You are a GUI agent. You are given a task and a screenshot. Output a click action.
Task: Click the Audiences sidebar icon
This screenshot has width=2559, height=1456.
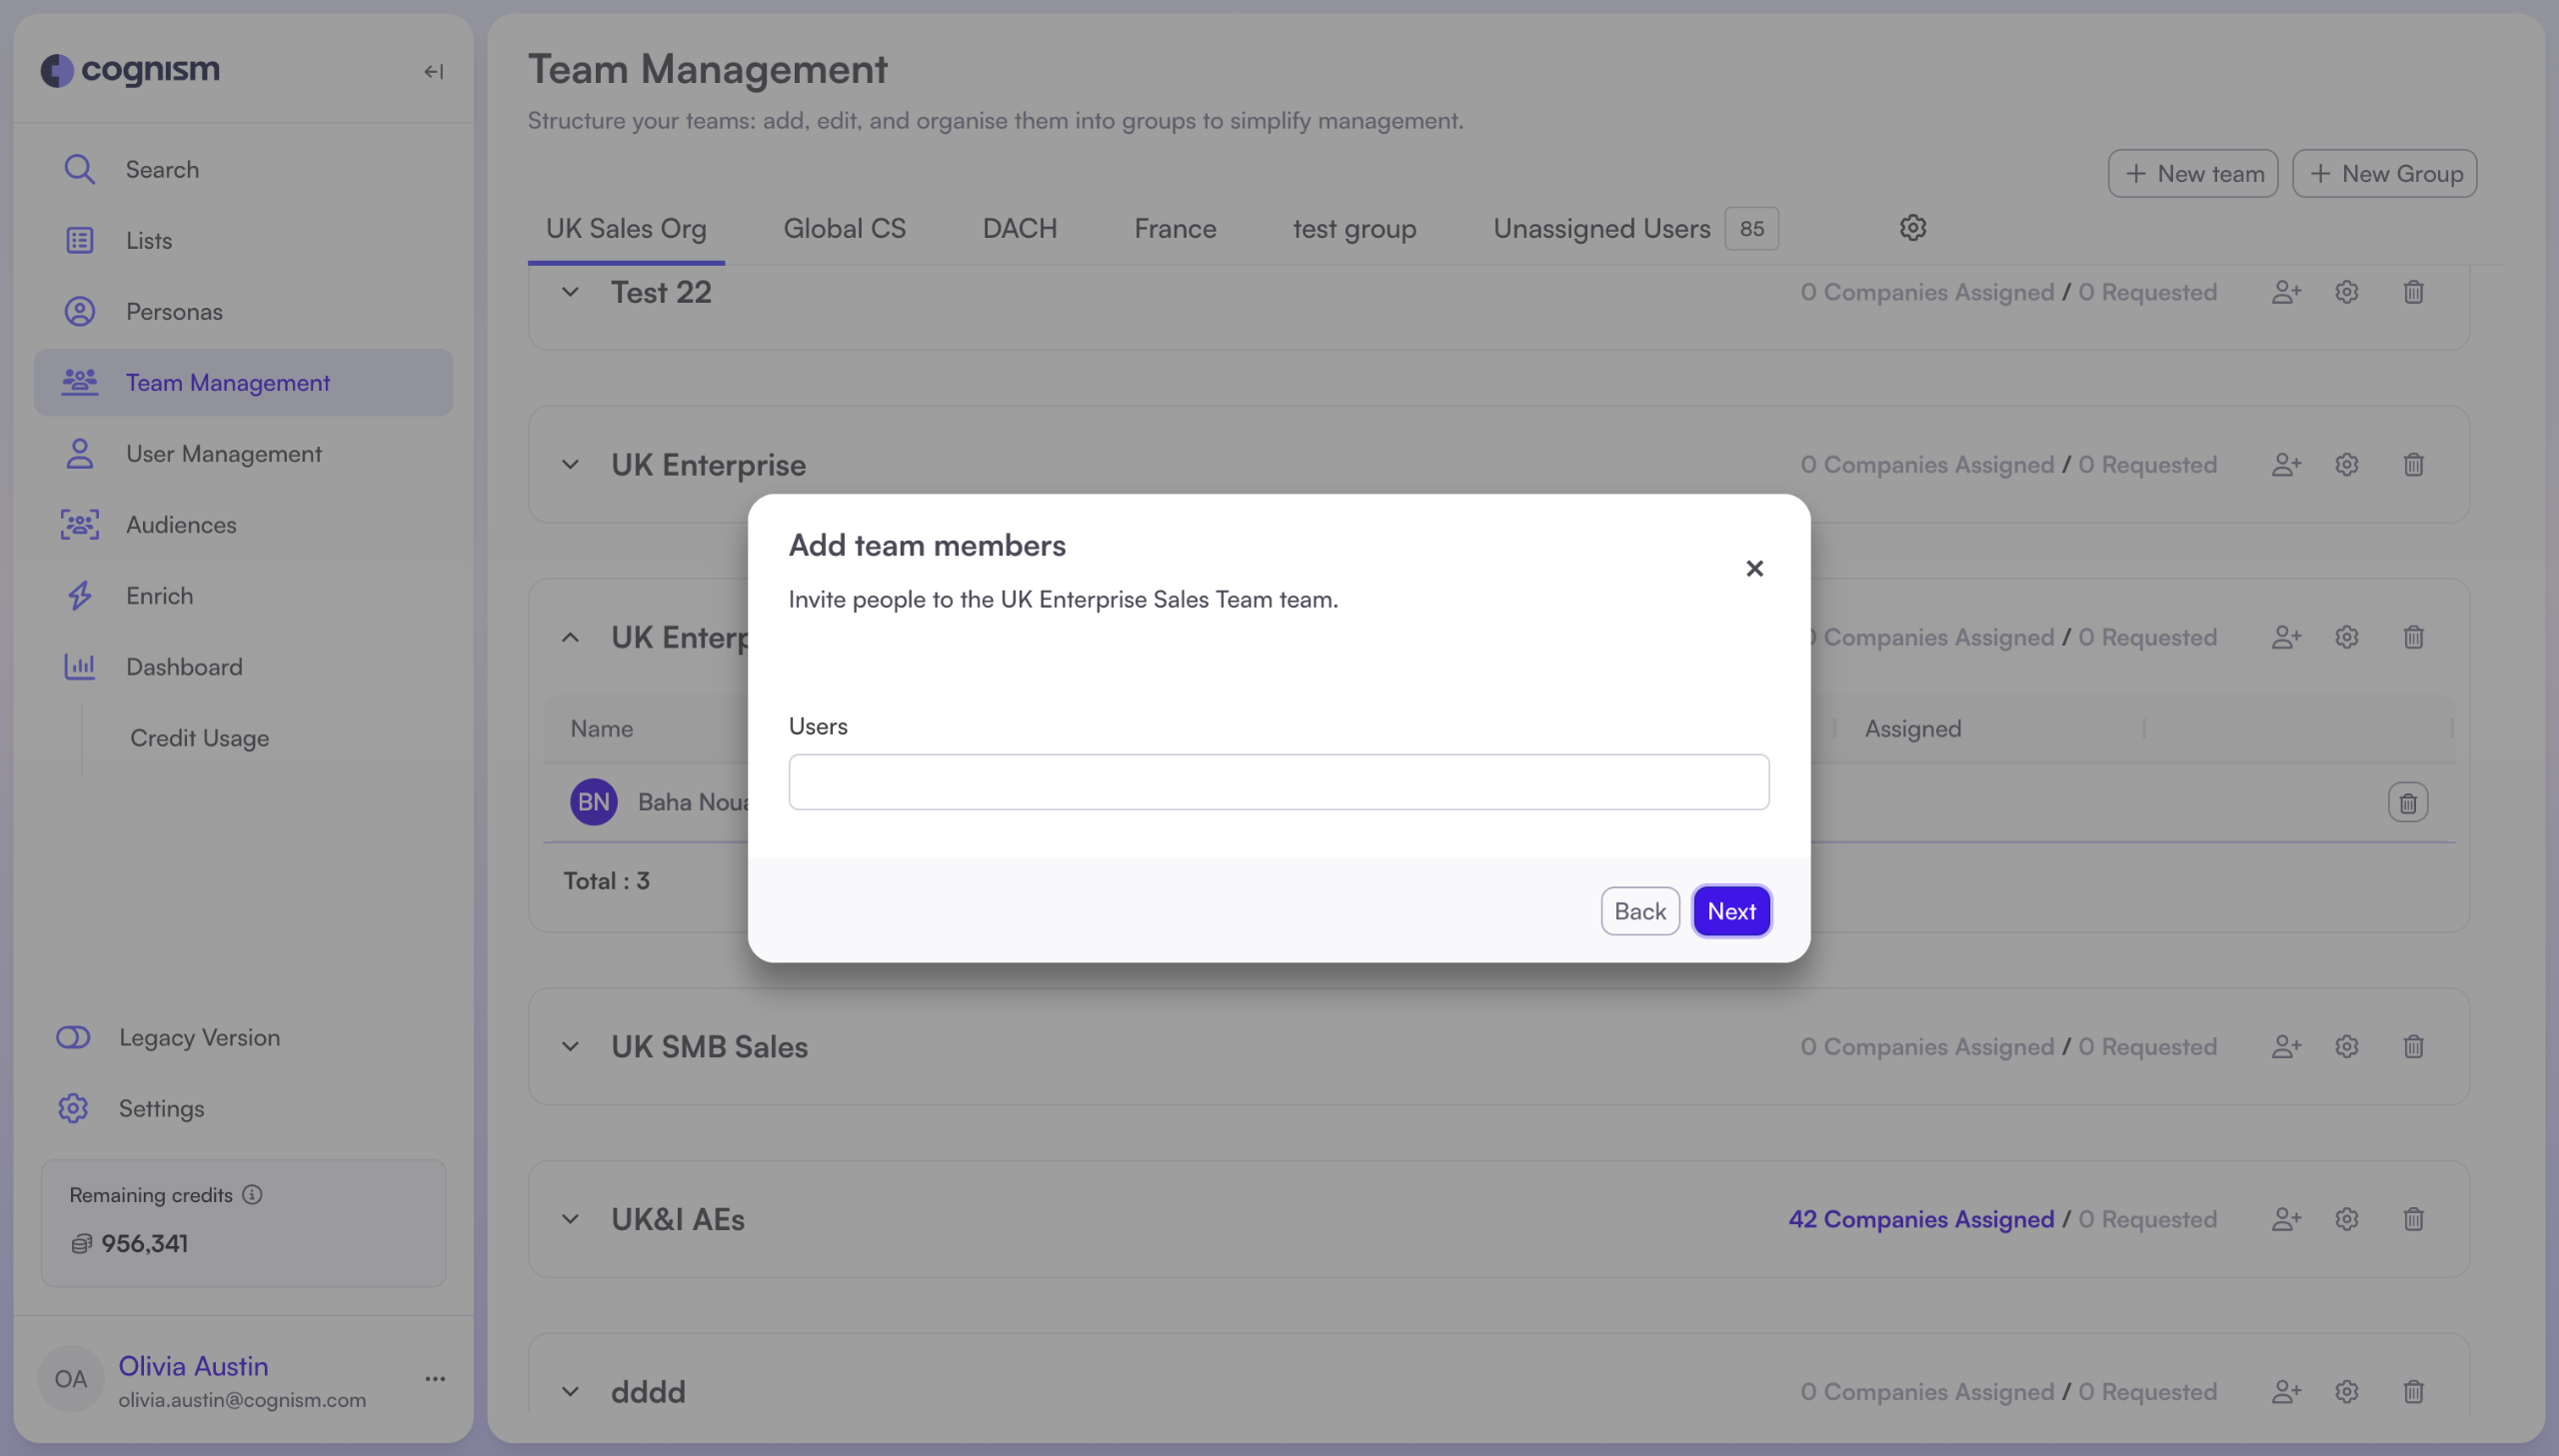coord(79,524)
